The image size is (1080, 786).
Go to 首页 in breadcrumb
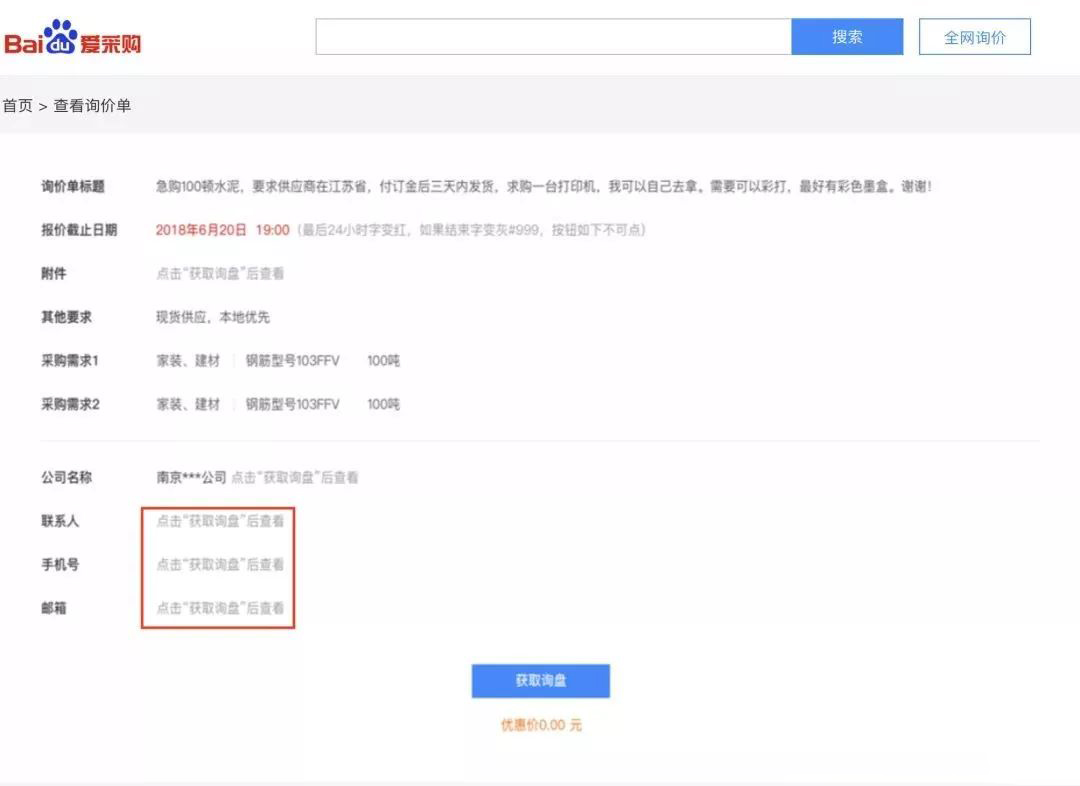[17, 105]
